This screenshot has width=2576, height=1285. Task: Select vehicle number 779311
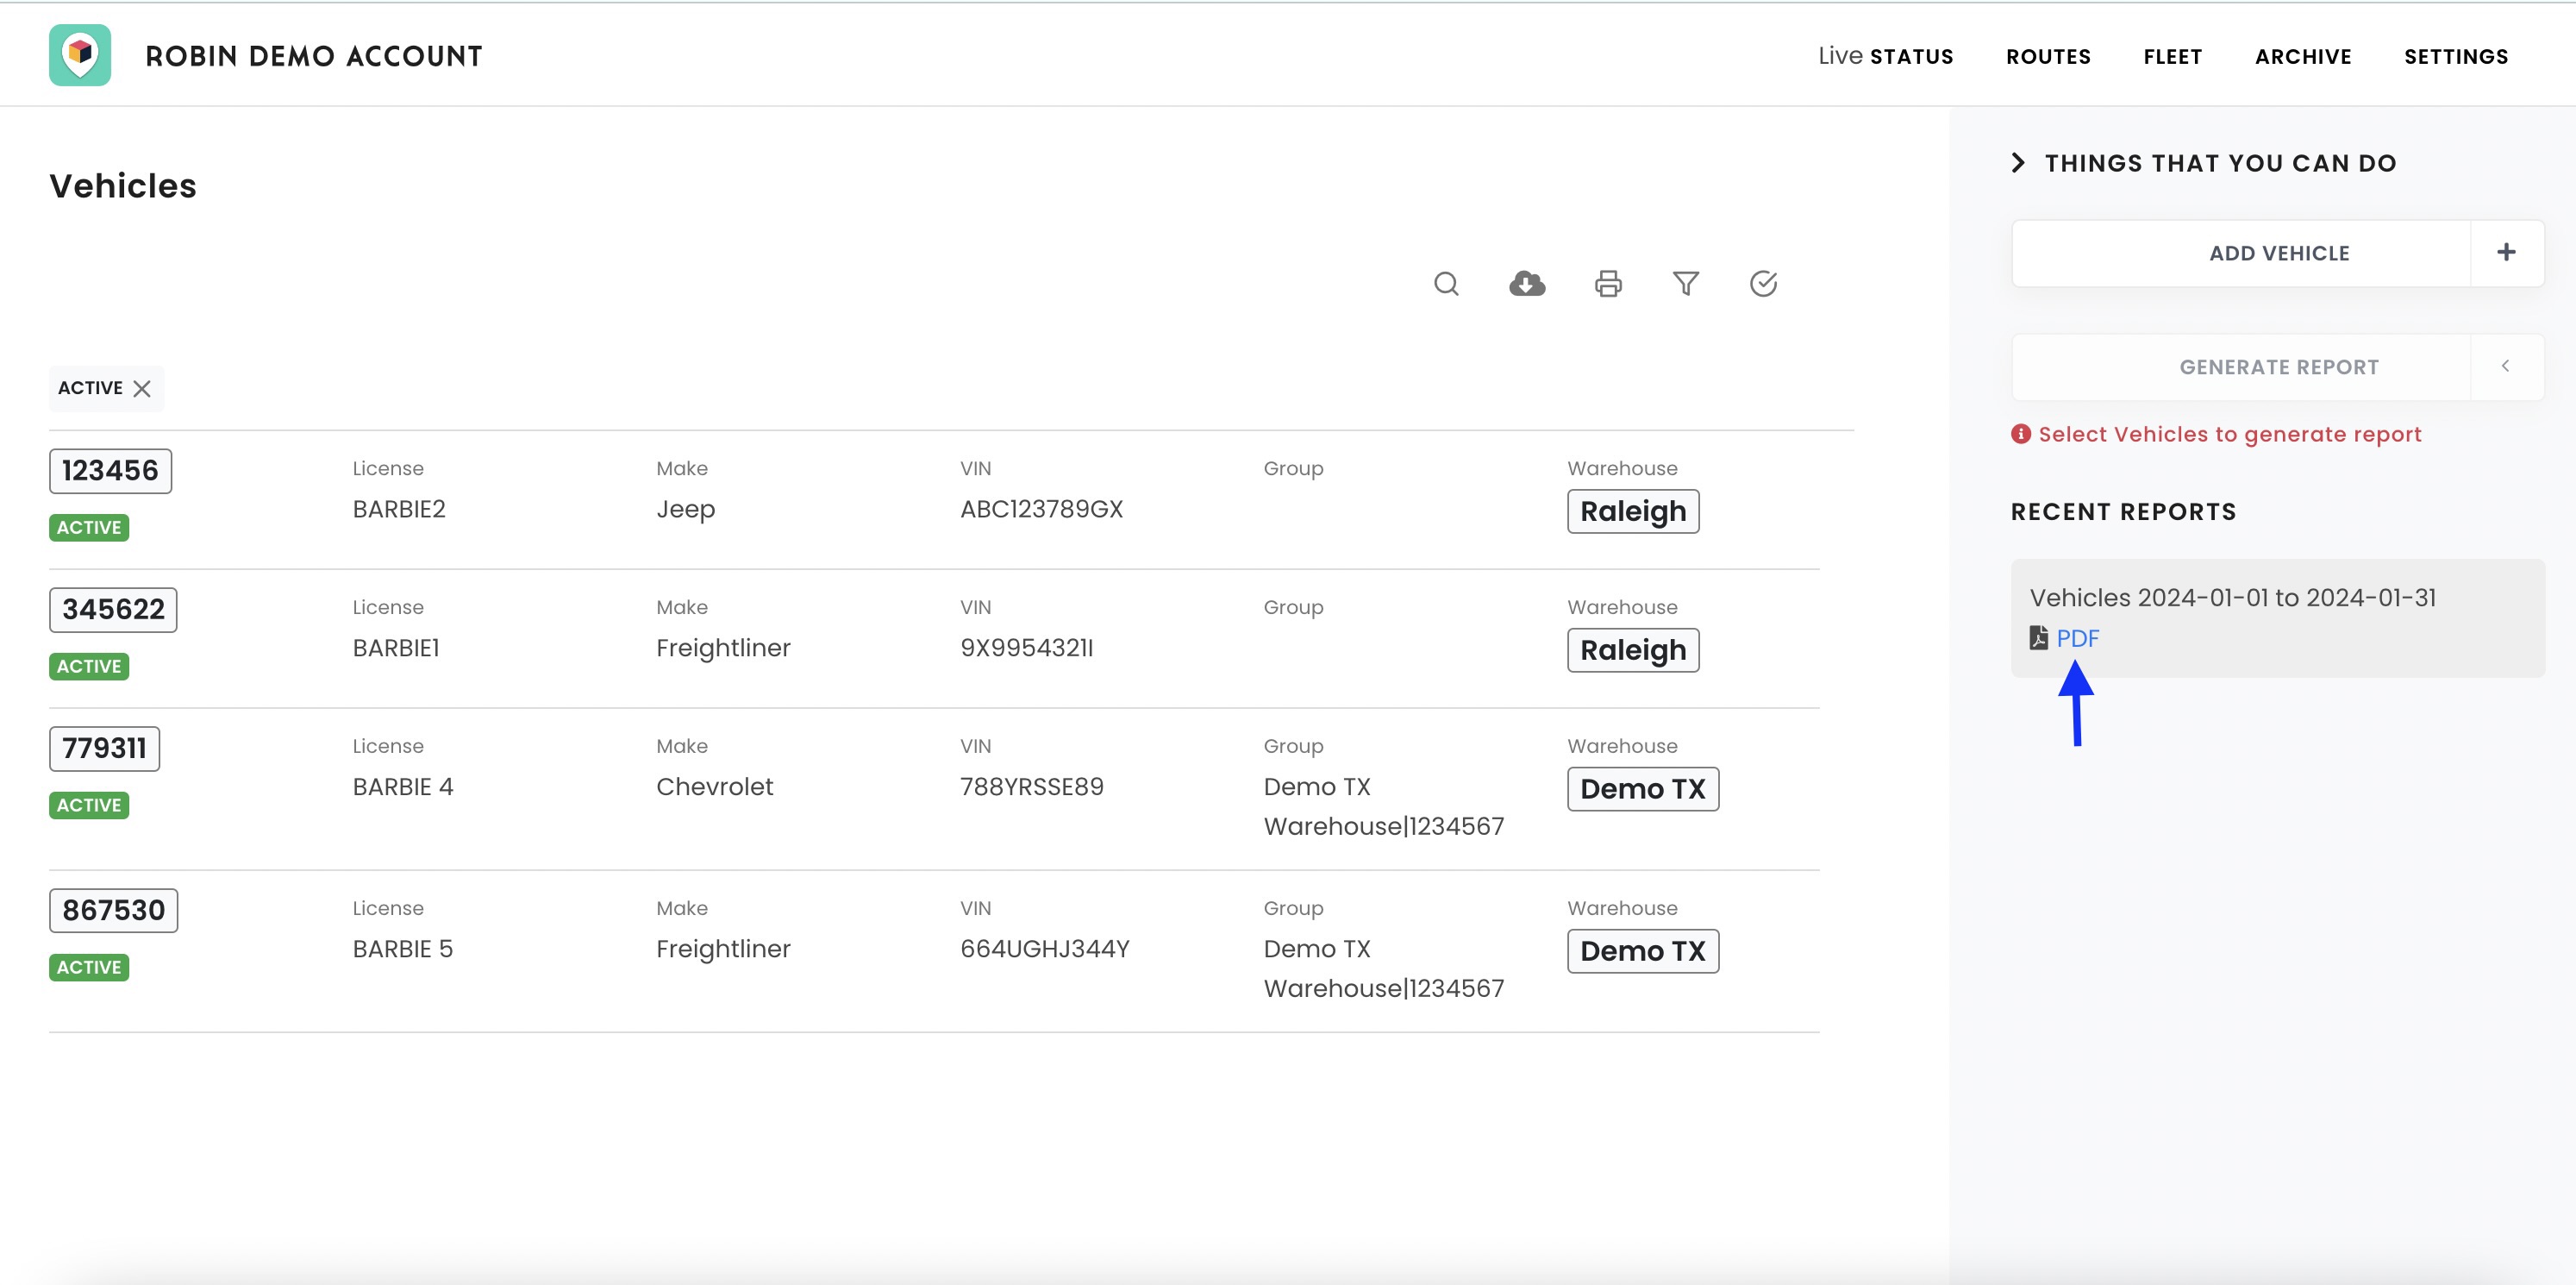pyautogui.click(x=104, y=748)
